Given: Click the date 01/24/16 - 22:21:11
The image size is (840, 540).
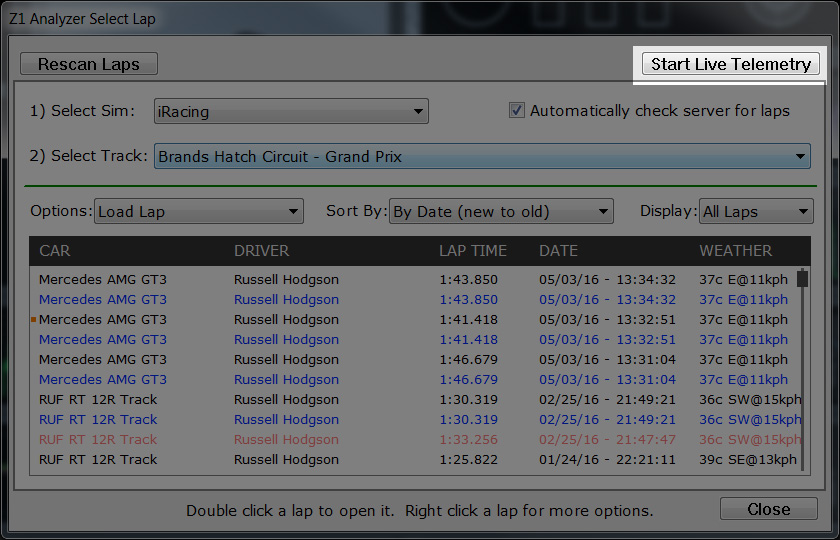Looking at the screenshot, I should pos(608,460).
